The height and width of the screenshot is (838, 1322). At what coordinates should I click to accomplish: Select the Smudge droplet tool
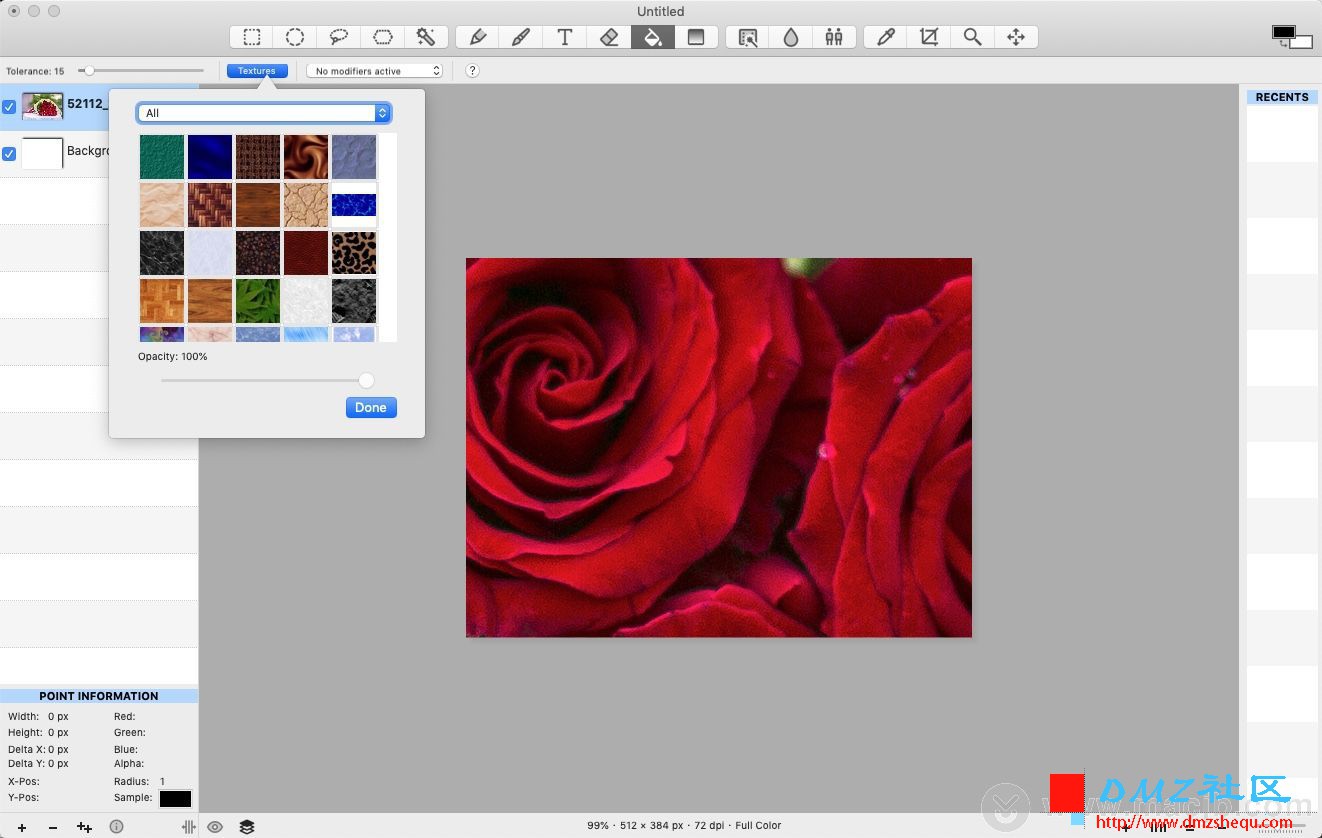791,37
